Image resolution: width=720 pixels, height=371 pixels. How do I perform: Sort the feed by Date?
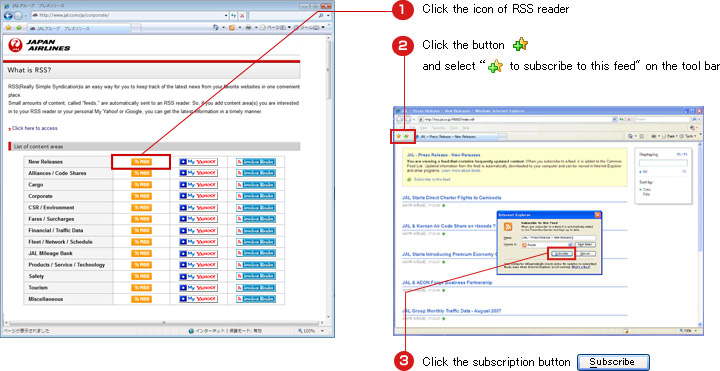pyautogui.click(x=647, y=190)
